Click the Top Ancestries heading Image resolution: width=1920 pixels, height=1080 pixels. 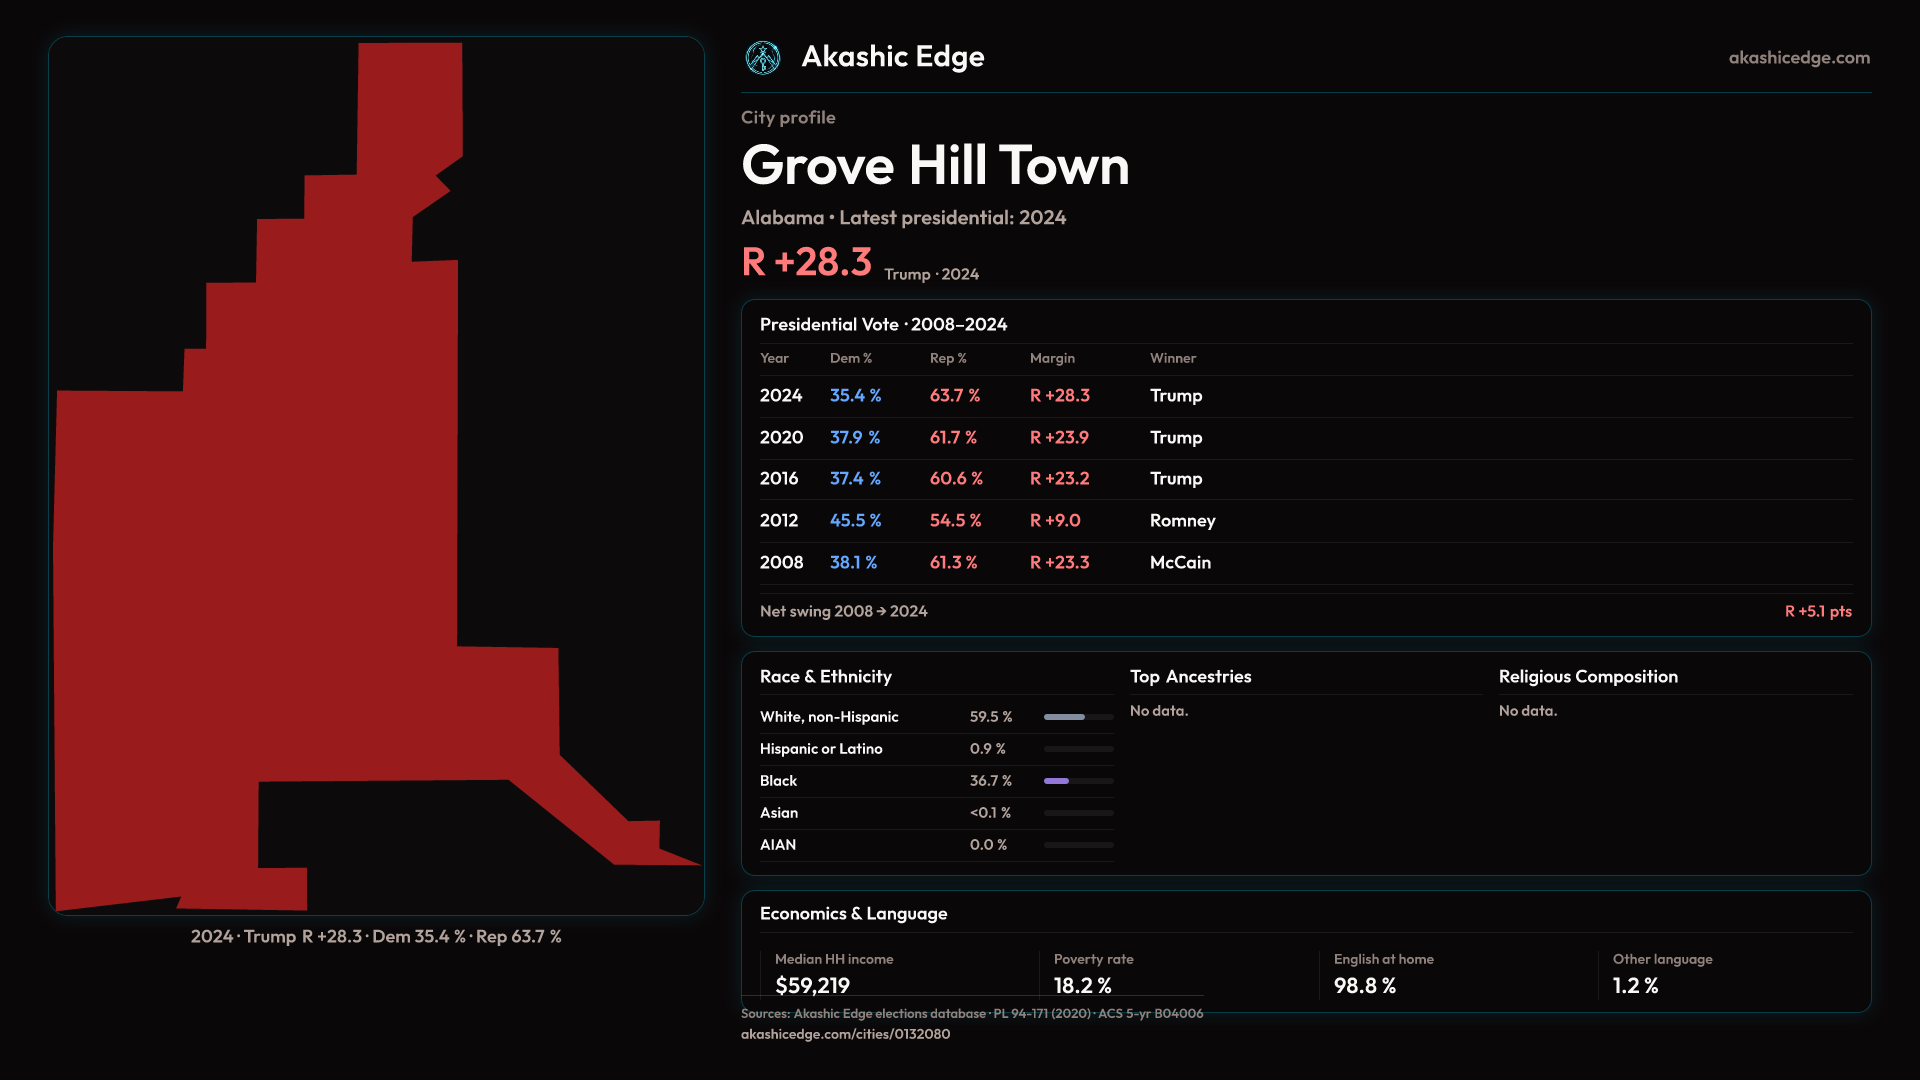click(x=1190, y=677)
